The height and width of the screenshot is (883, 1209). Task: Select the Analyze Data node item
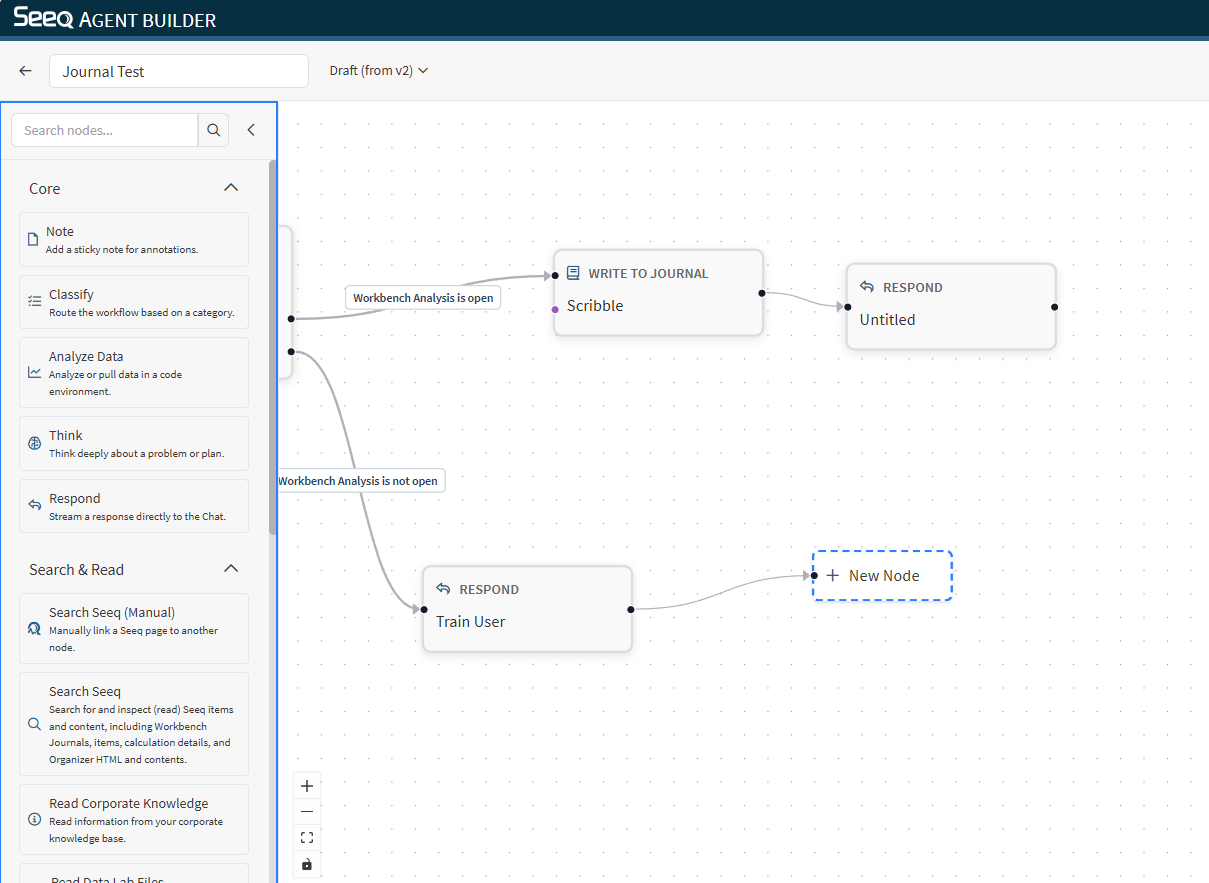click(133, 373)
